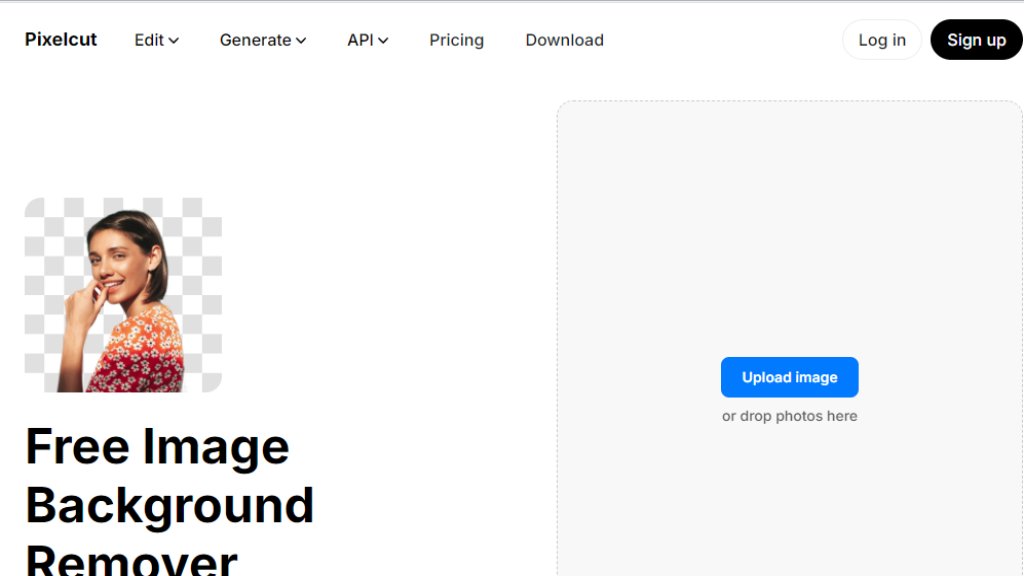Screen dimensions: 1024x576
Task: Click empty top area of upload drop zone
Action: (789, 180)
